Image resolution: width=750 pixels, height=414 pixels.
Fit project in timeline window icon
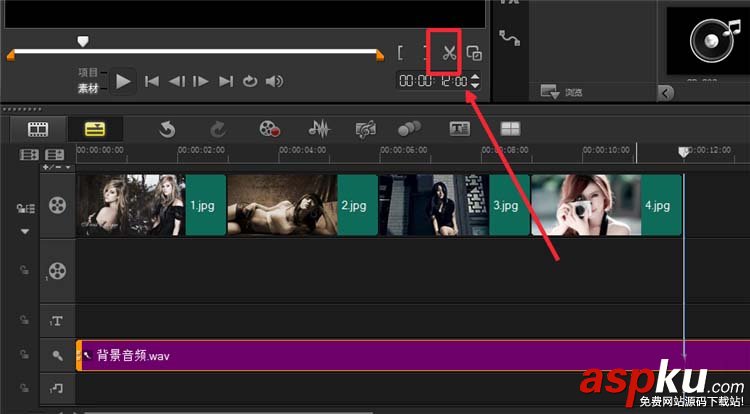point(55,155)
